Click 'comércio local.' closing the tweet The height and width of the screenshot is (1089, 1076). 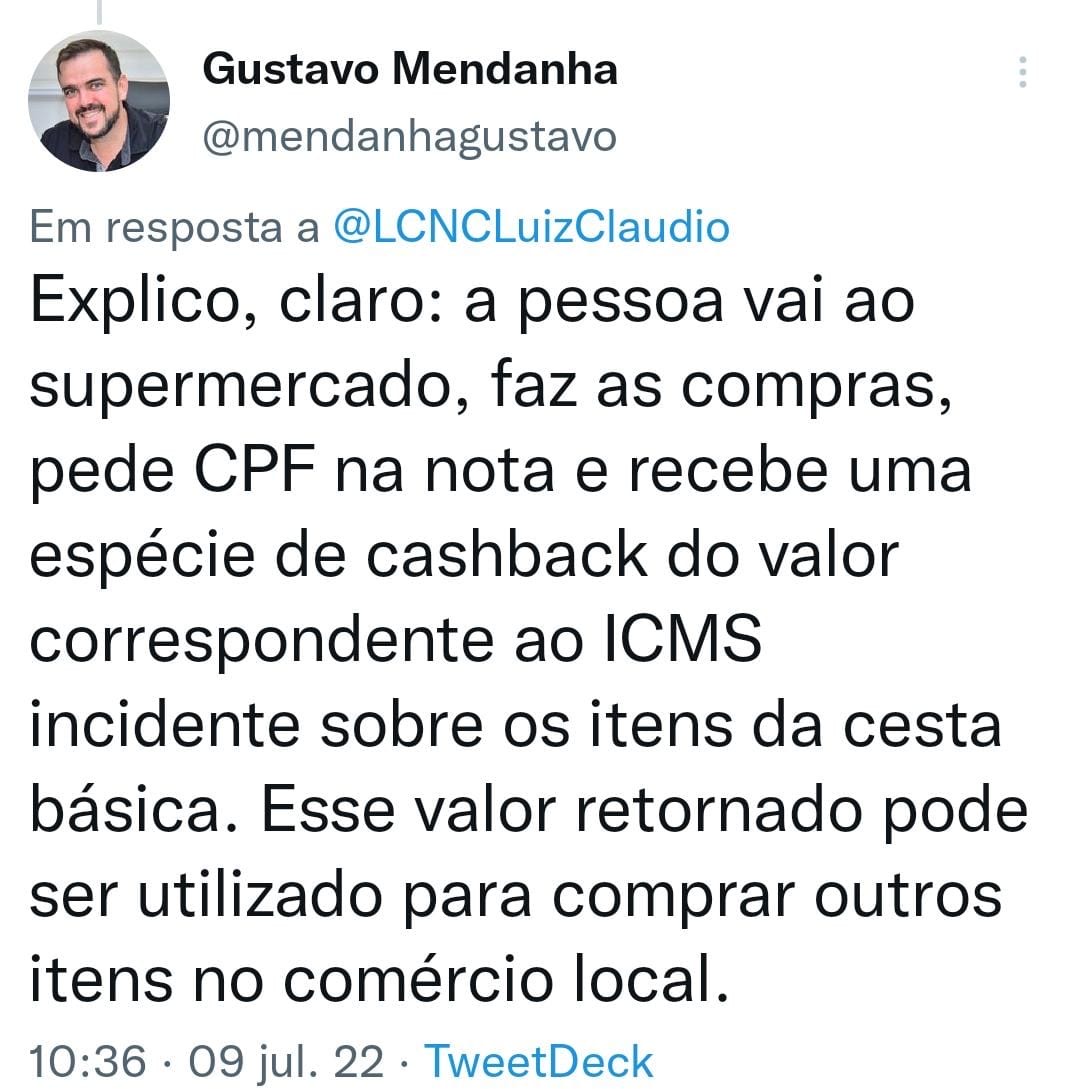tap(506, 979)
